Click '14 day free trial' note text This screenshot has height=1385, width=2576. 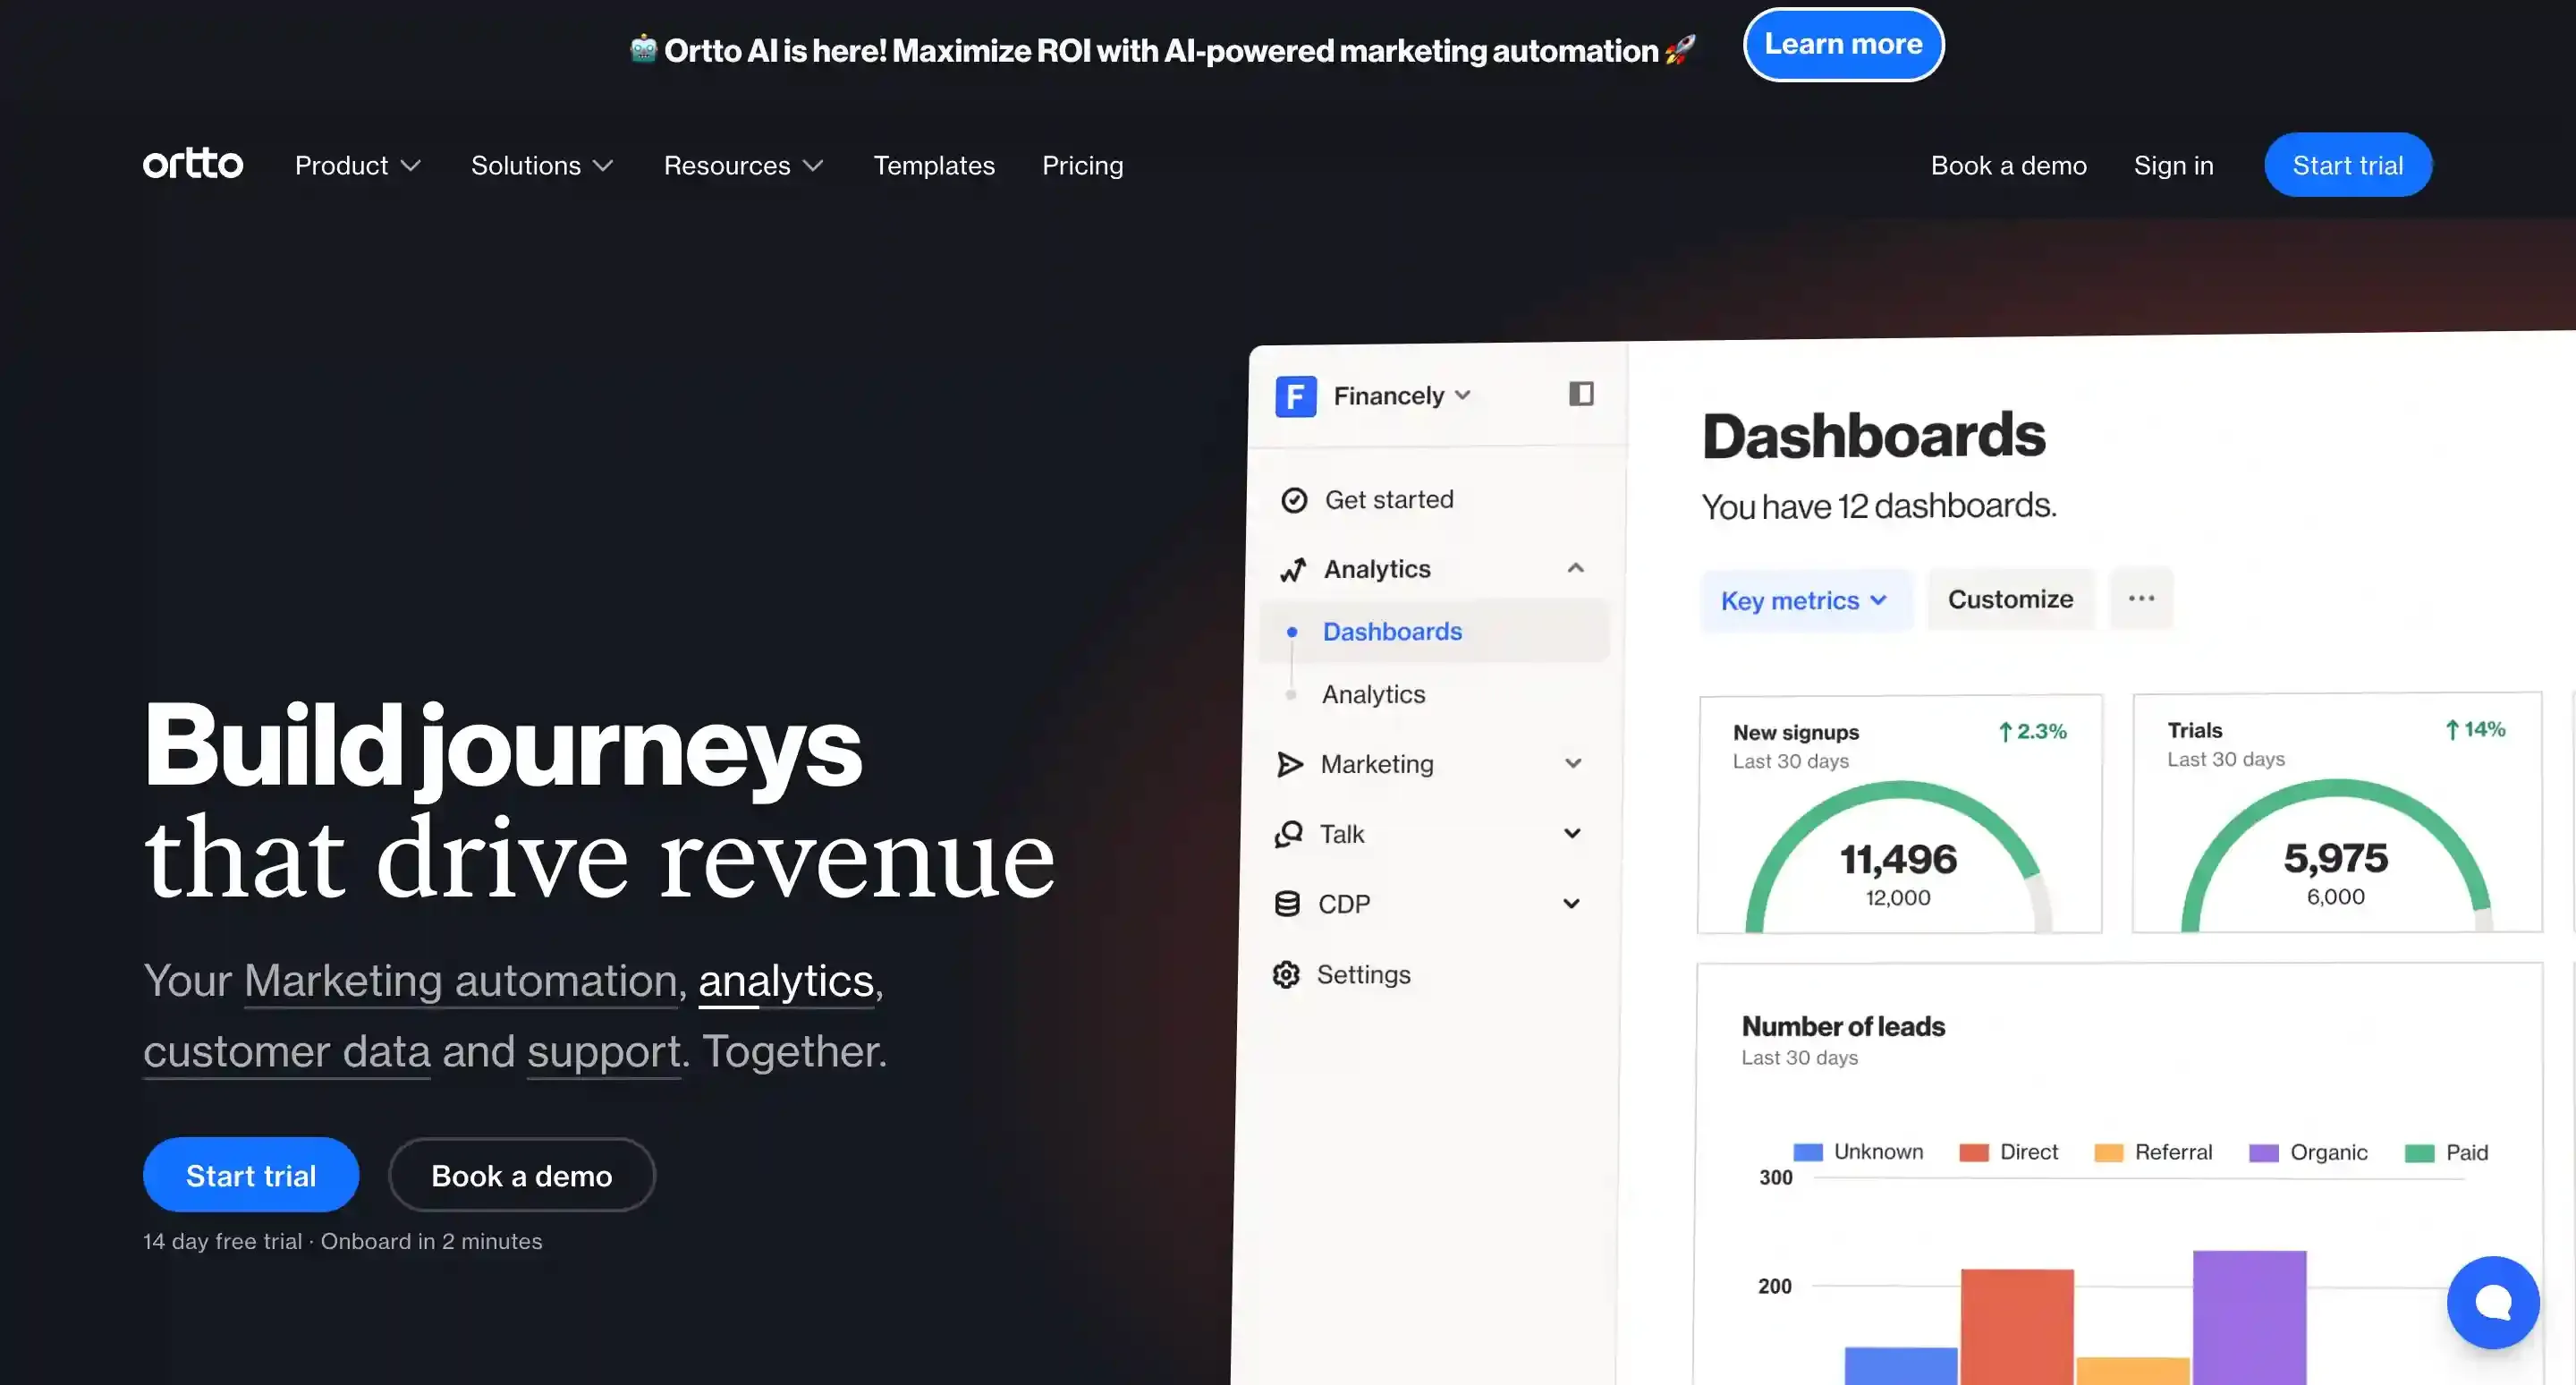click(222, 1241)
